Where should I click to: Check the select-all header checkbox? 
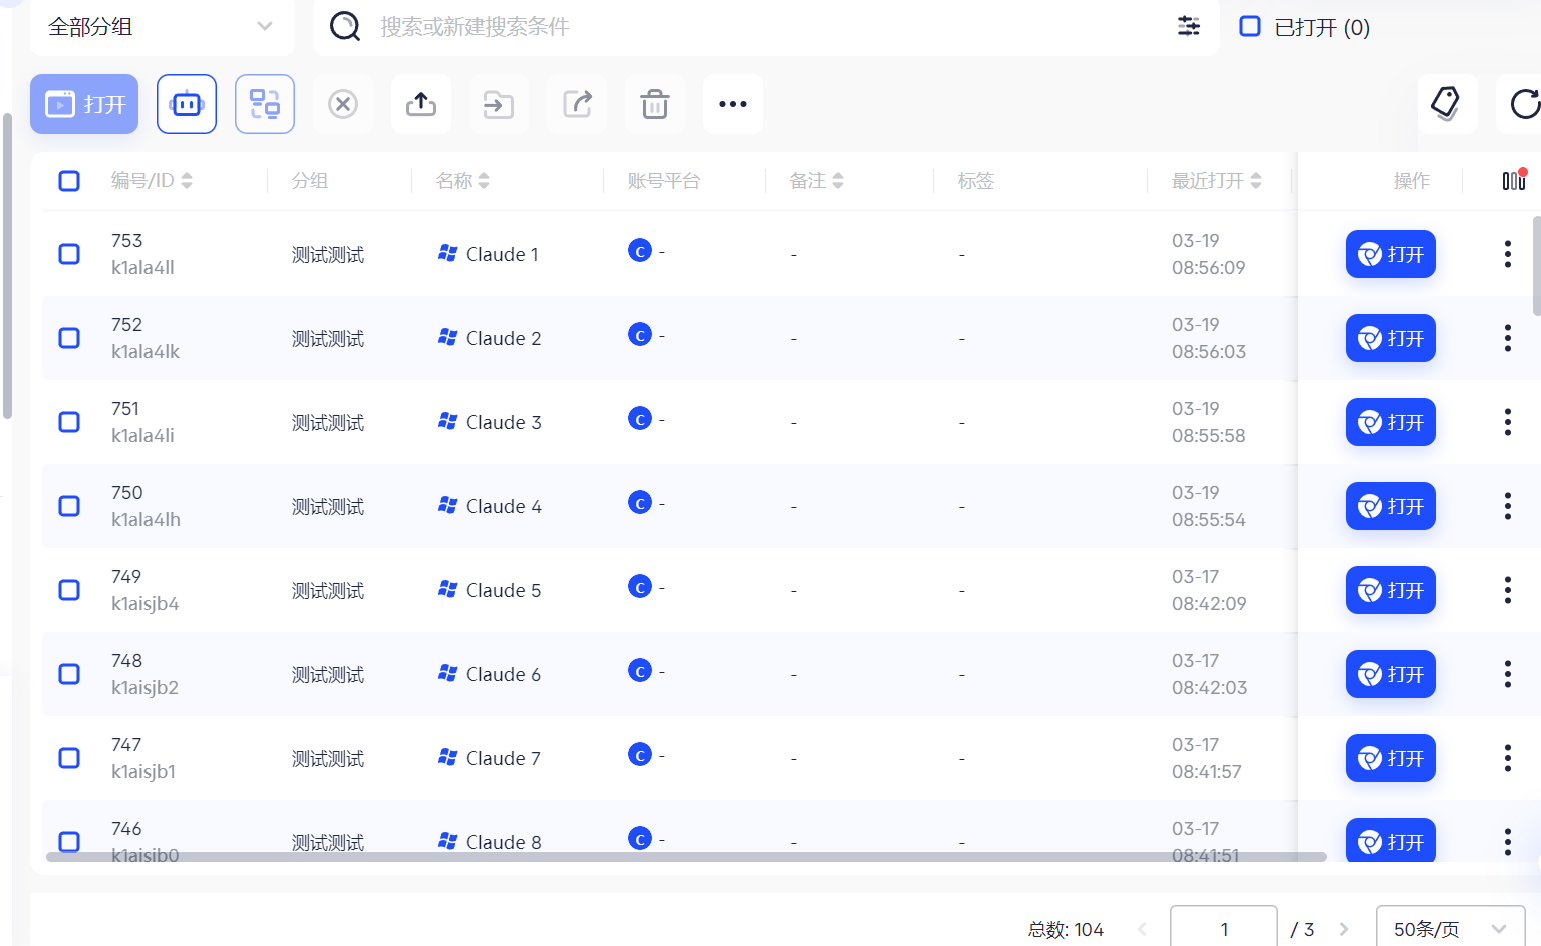69,181
